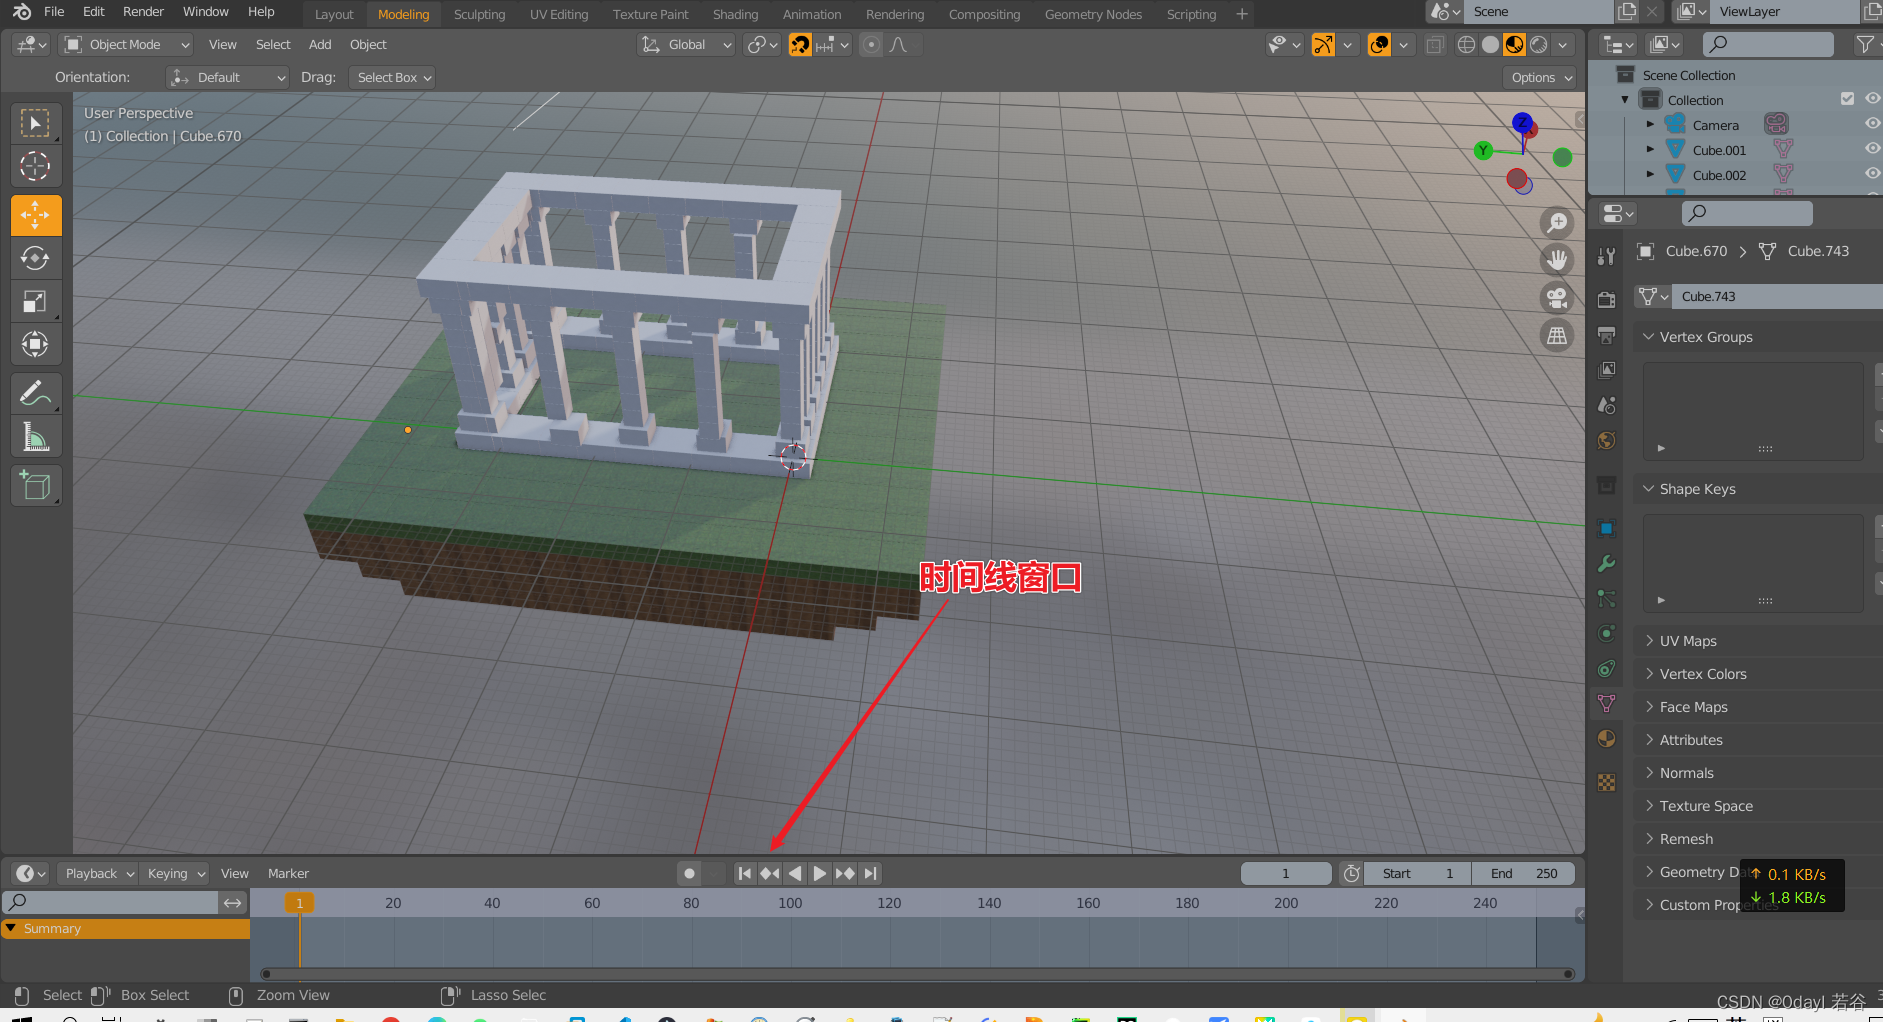Open Modifier Properties with the wrench icon

coord(1607,563)
